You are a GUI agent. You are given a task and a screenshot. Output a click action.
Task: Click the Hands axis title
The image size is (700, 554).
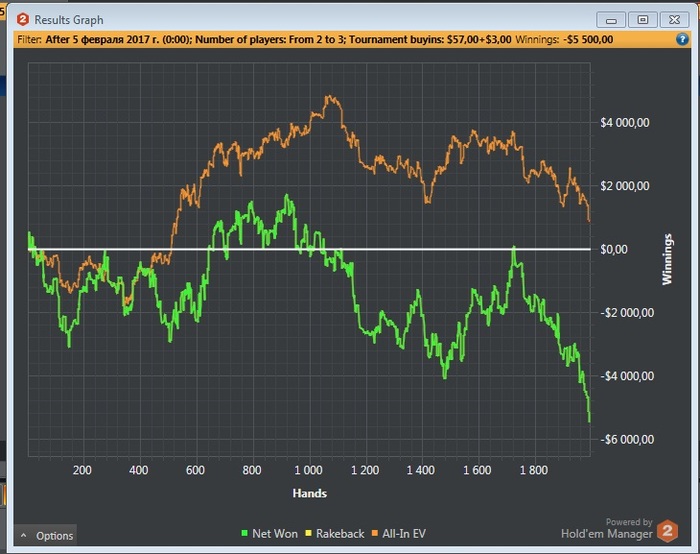[309, 493]
